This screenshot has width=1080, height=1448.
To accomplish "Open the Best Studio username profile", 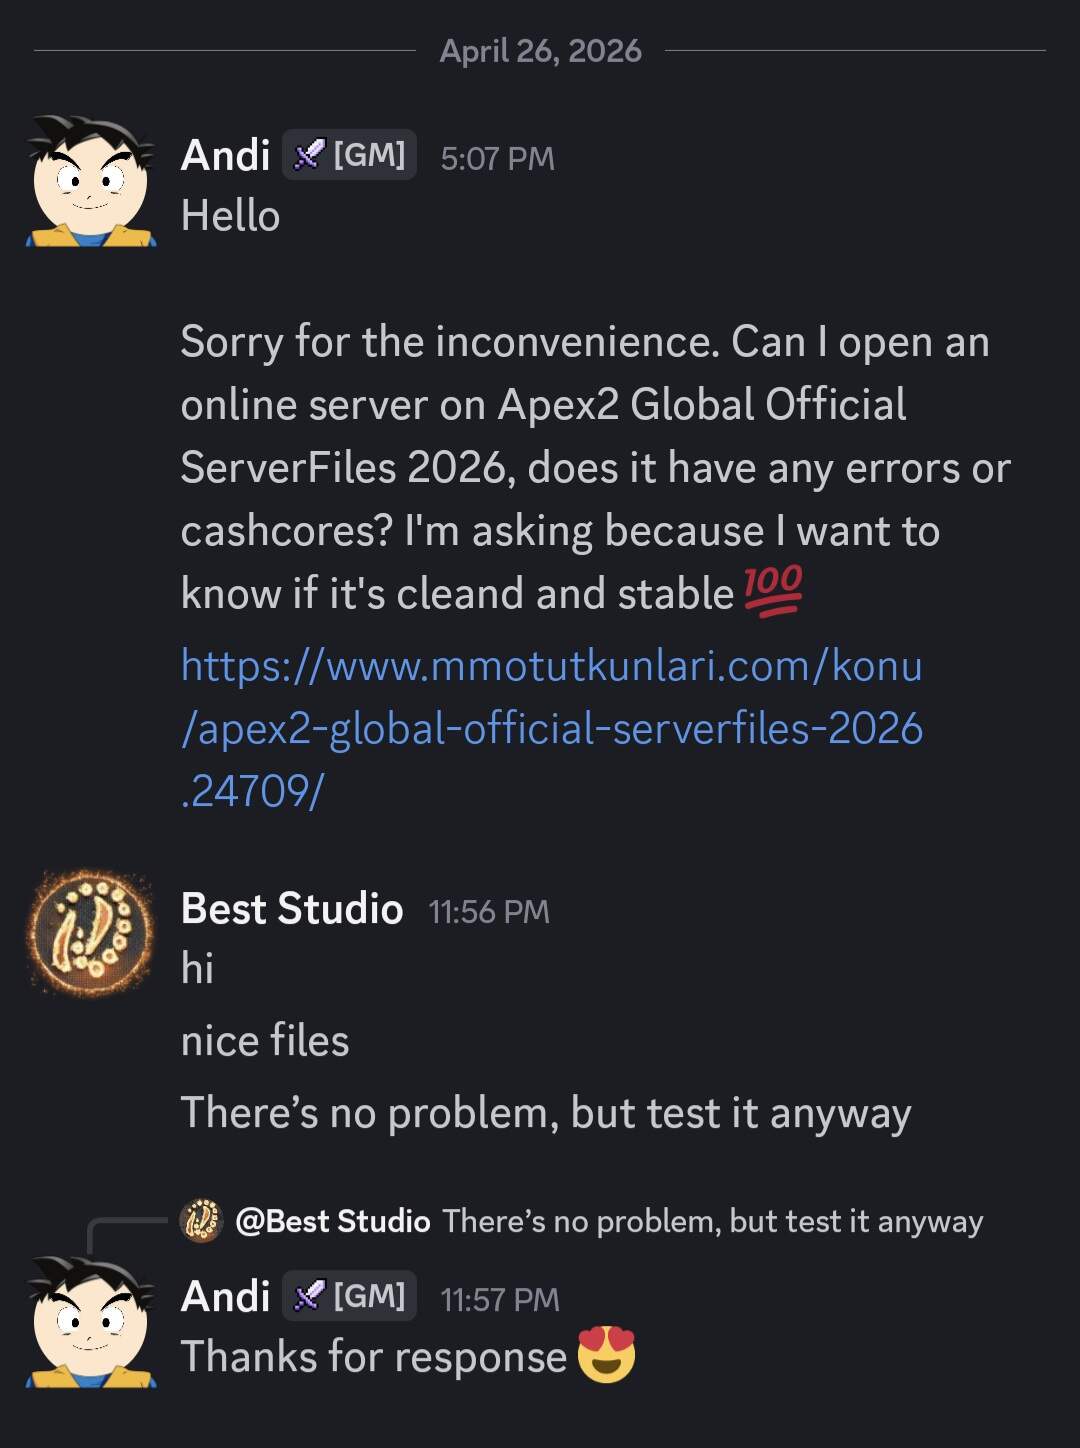I will pos(291,909).
